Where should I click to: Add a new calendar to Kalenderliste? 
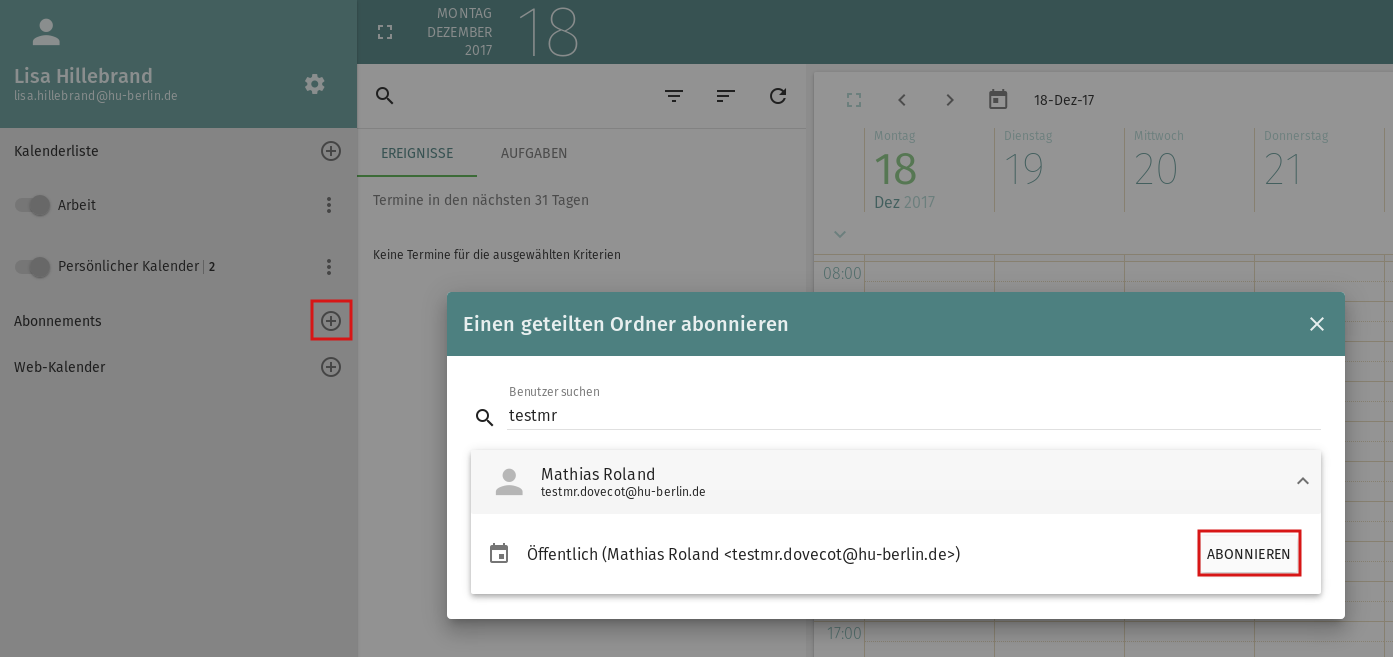tap(331, 151)
